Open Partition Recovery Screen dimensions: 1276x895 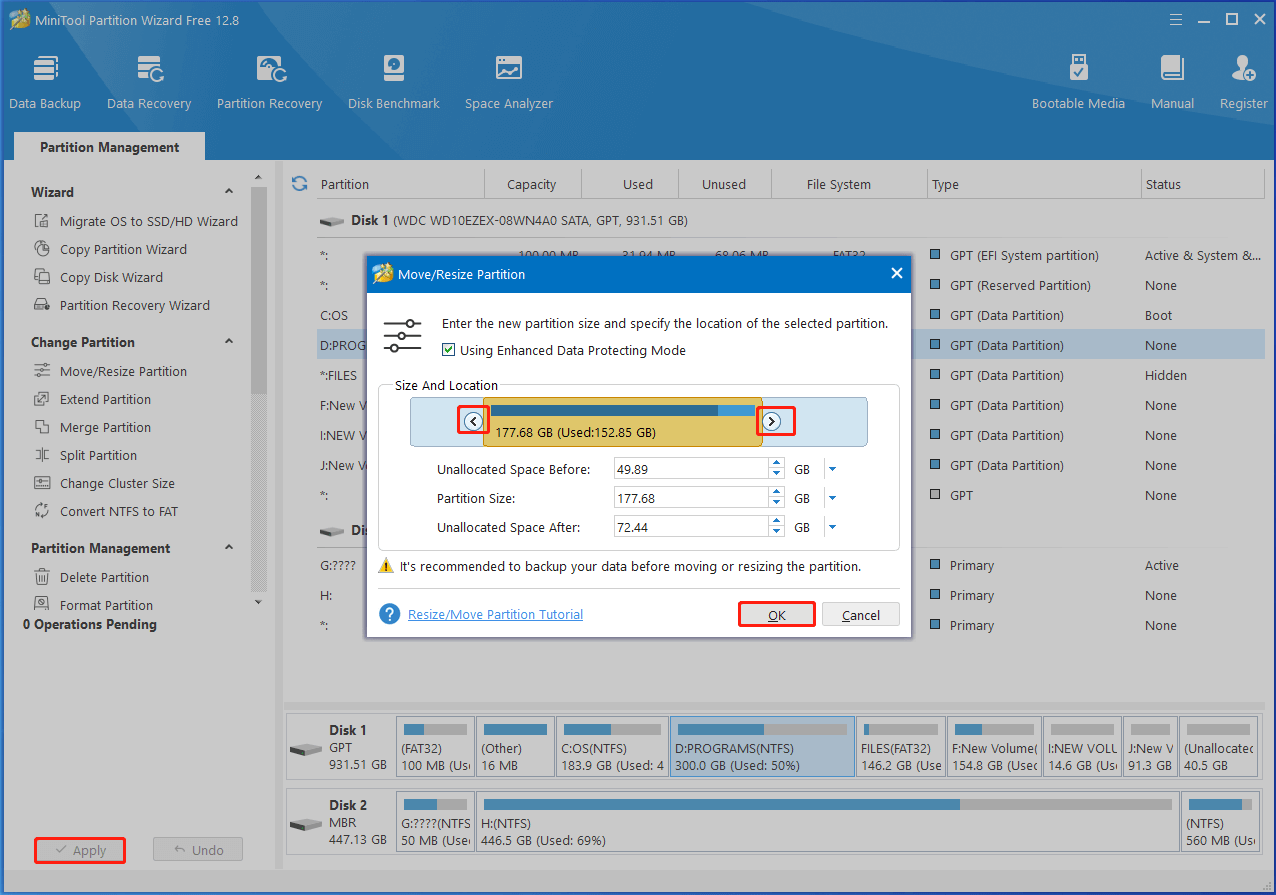click(x=269, y=82)
